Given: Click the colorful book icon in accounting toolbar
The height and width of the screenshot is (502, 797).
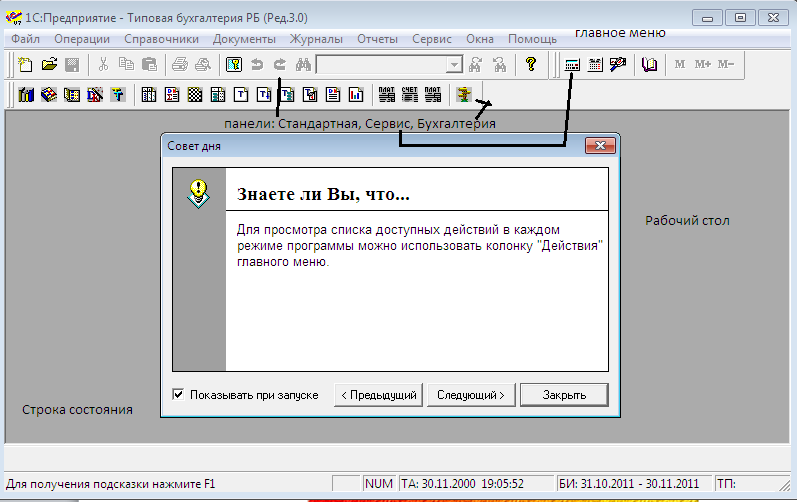Looking at the screenshot, I should [x=49, y=95].
